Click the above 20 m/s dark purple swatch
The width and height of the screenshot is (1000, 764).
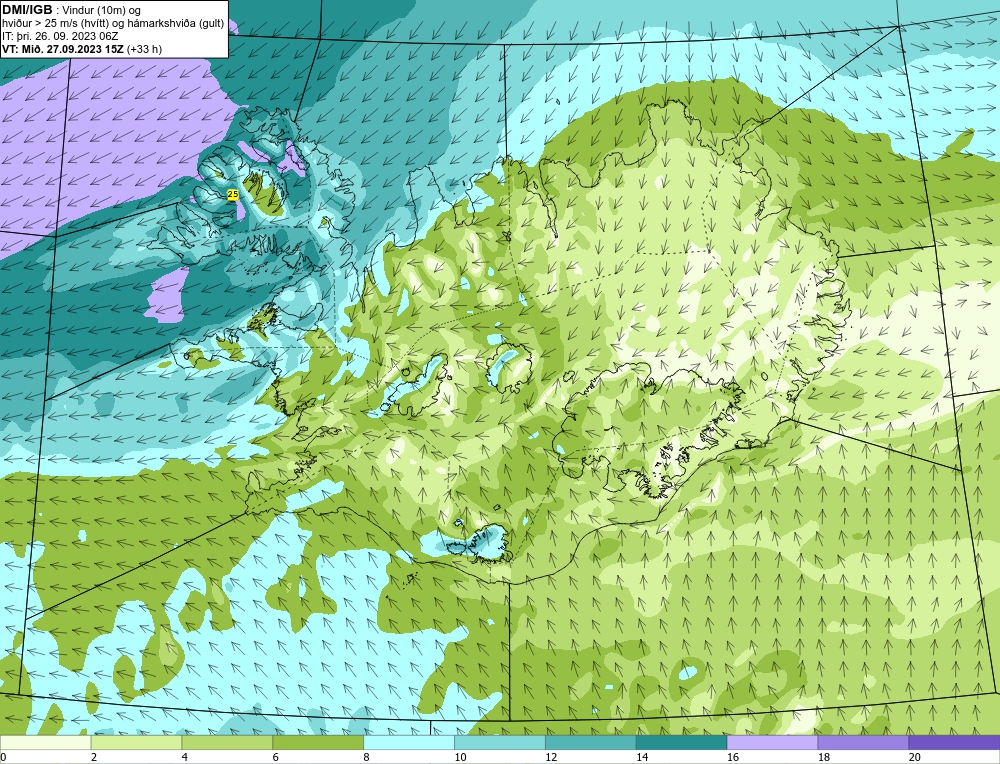(955, 742)
